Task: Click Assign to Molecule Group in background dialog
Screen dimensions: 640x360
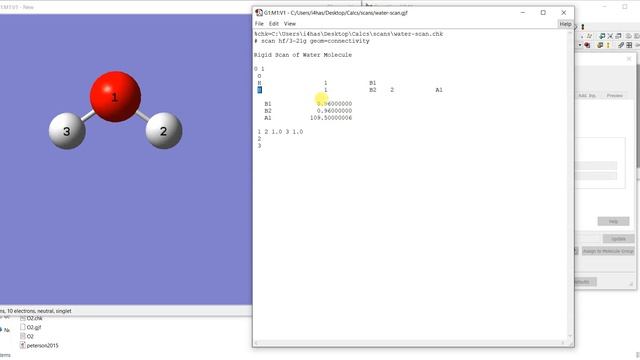Action: (x=608, y=251)
